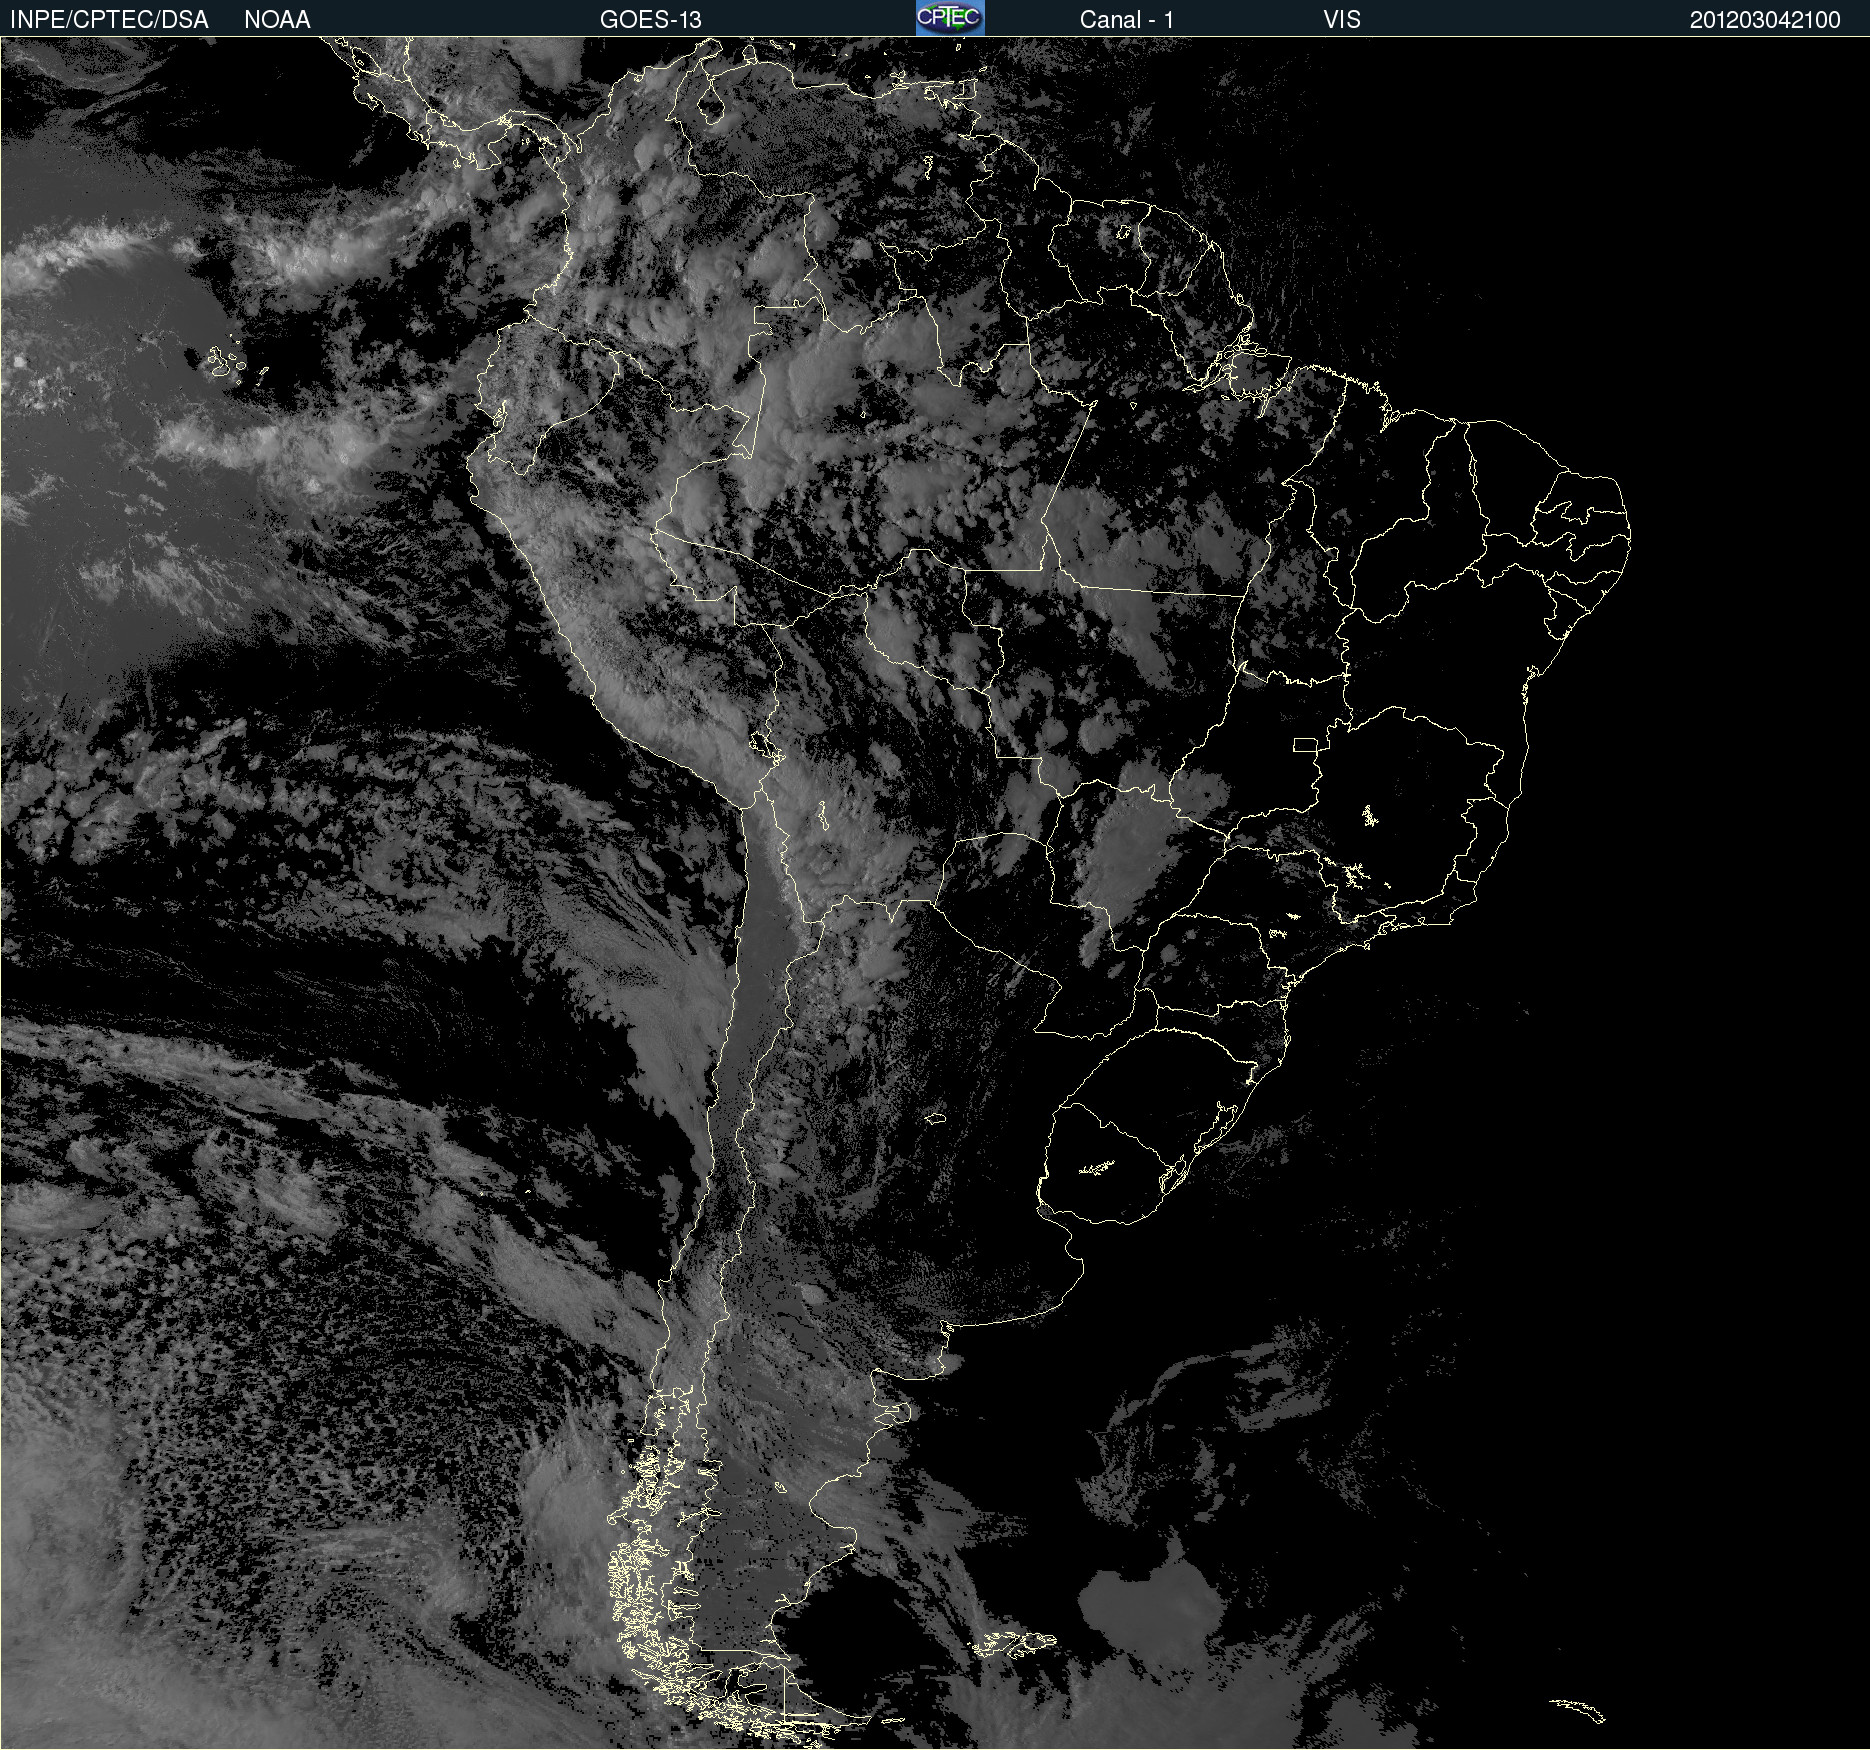Click the CPTEC logo in the header
Image resolution: width=1870 pixels, height=1750 pixels.
pos(950,18)
